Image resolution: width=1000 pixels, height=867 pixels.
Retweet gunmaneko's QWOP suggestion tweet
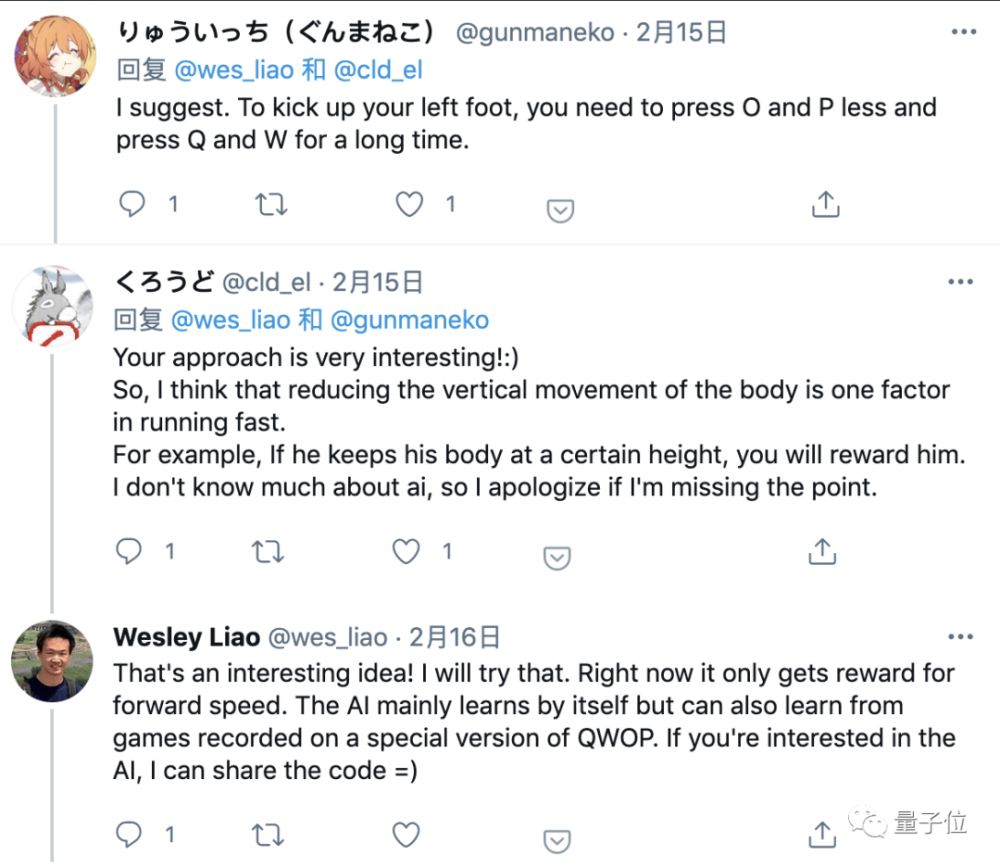point(271,204)
